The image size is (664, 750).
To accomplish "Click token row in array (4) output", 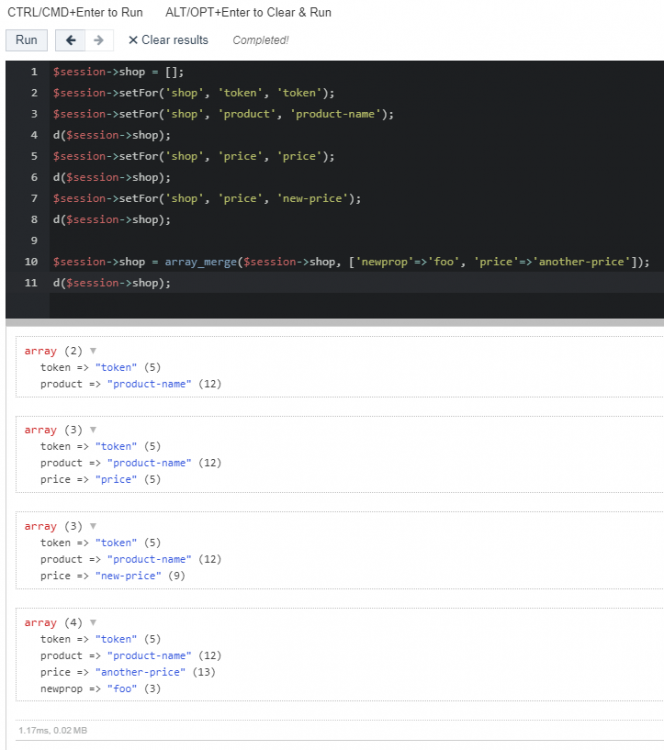I will [100, 639].
